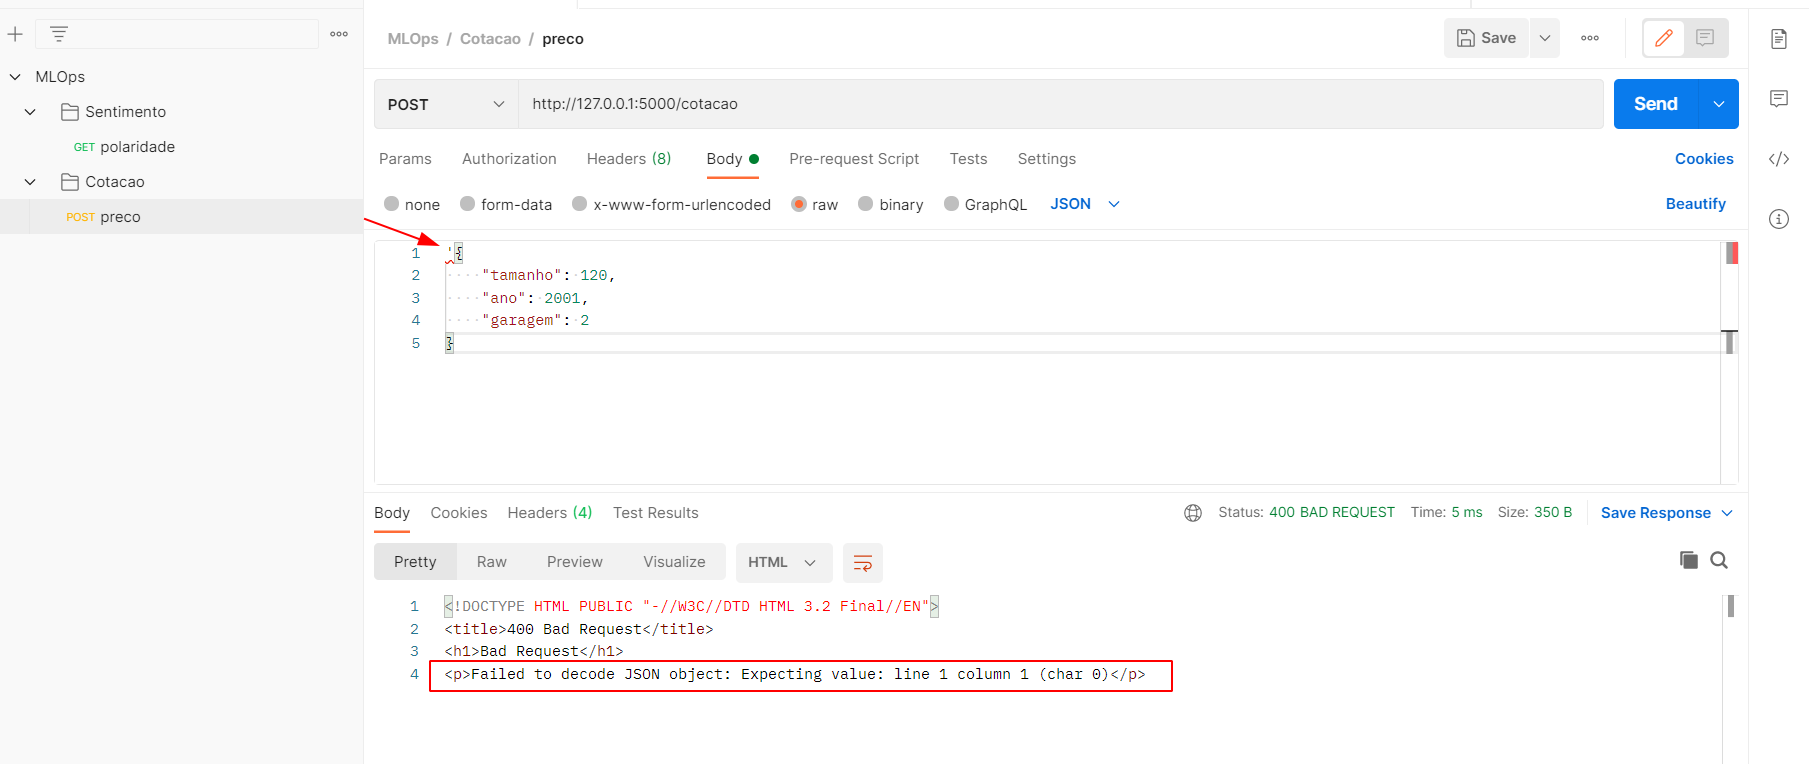Open the request Headers (8) tab

[x=629, y=159]
